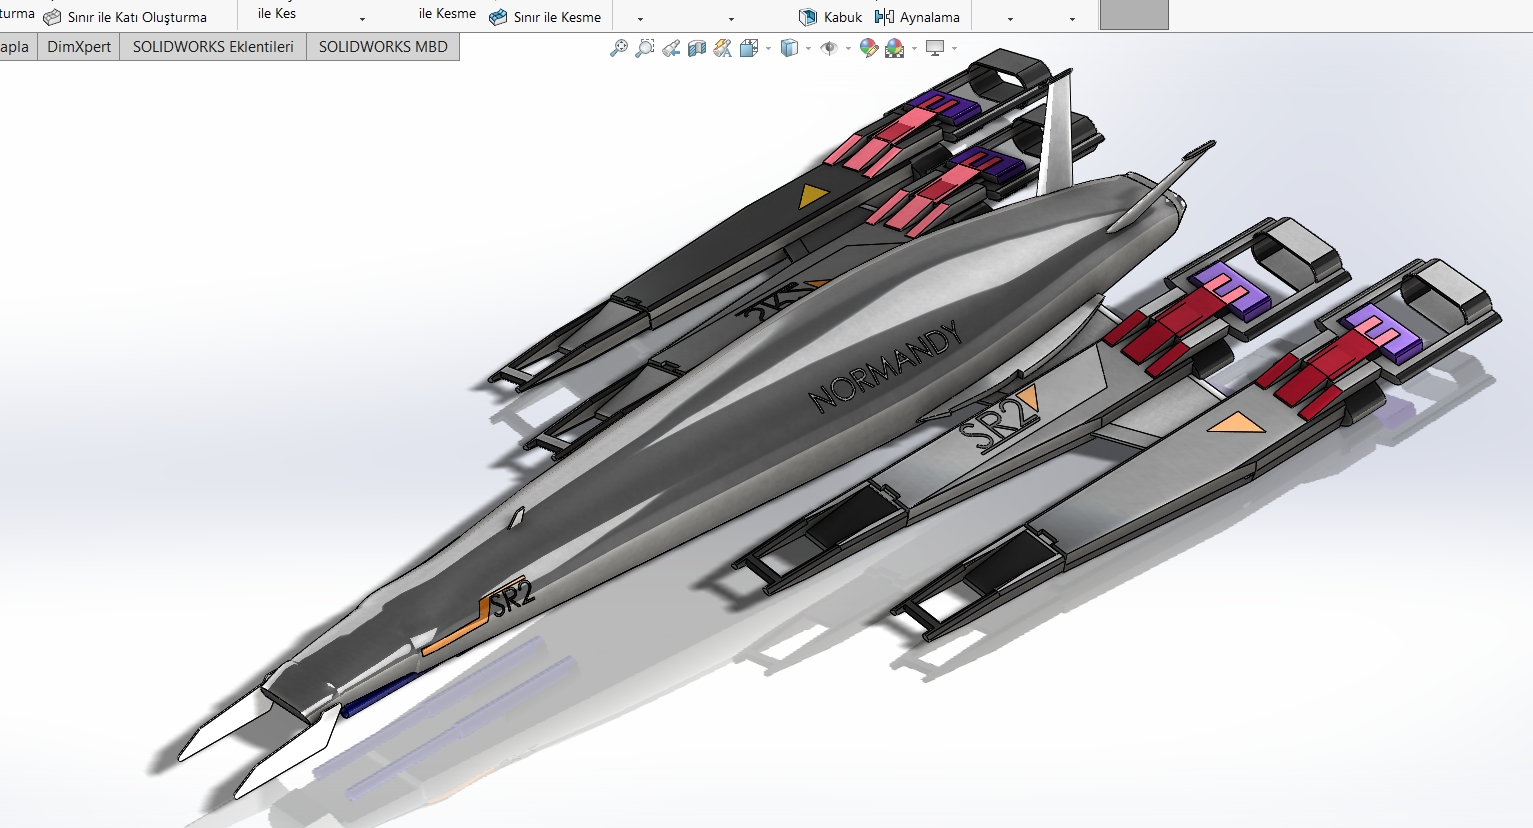
Task: Click the View Settings monitor icon
Action: pyautogui.click(x=935, y=48)
